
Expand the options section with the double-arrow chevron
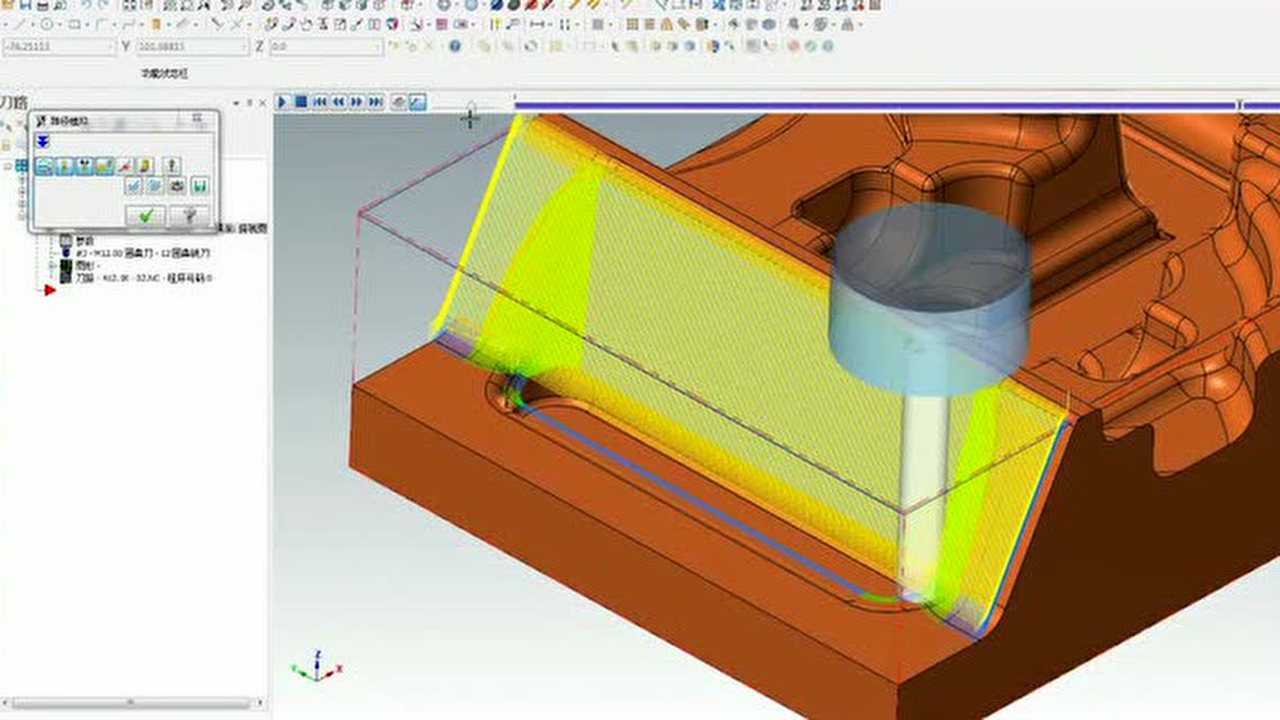coord(42,139)
